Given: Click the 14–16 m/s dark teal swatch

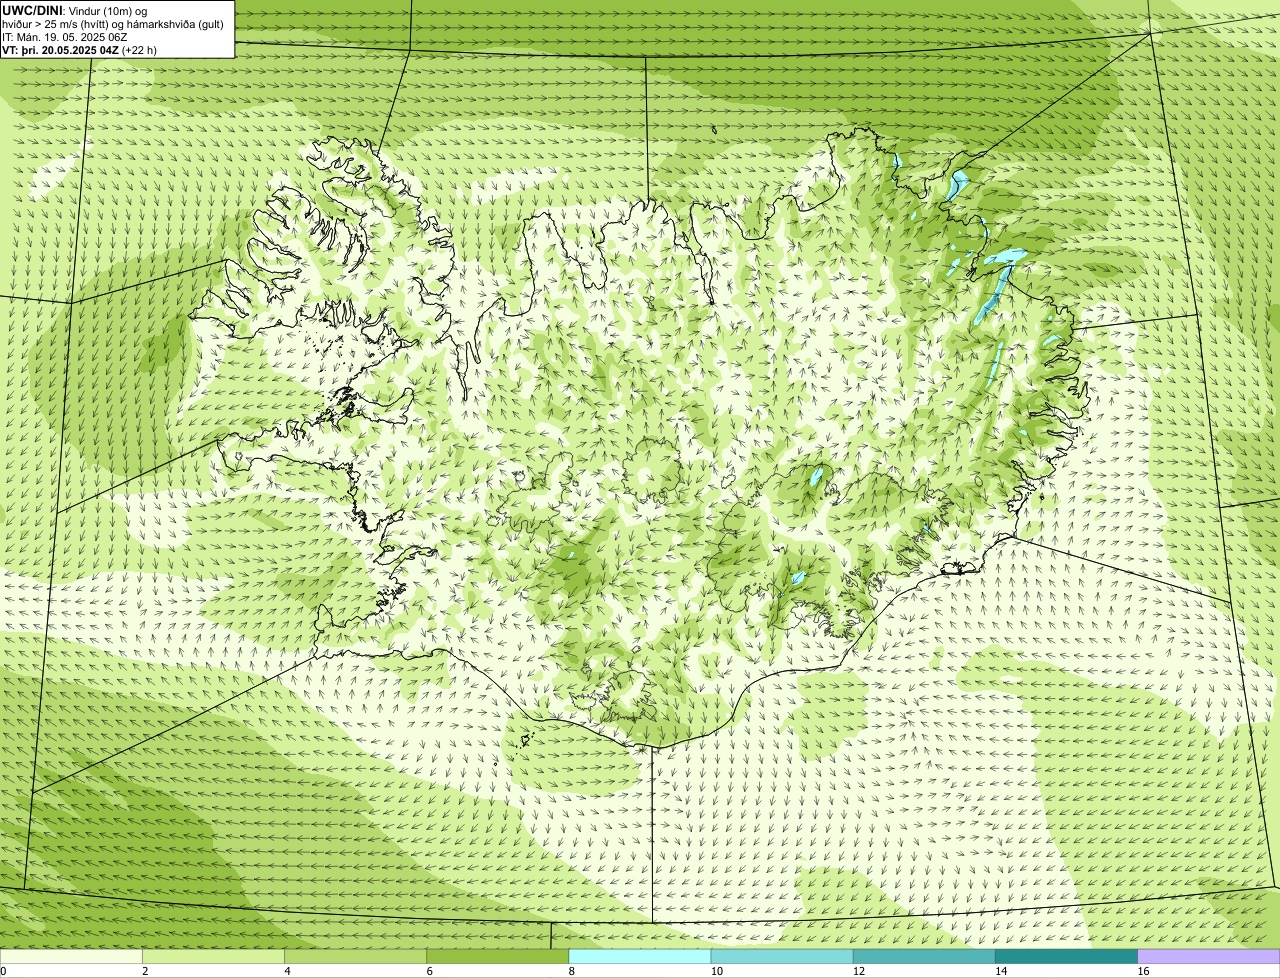Looking at the screenshot, I should (1066, 956).
